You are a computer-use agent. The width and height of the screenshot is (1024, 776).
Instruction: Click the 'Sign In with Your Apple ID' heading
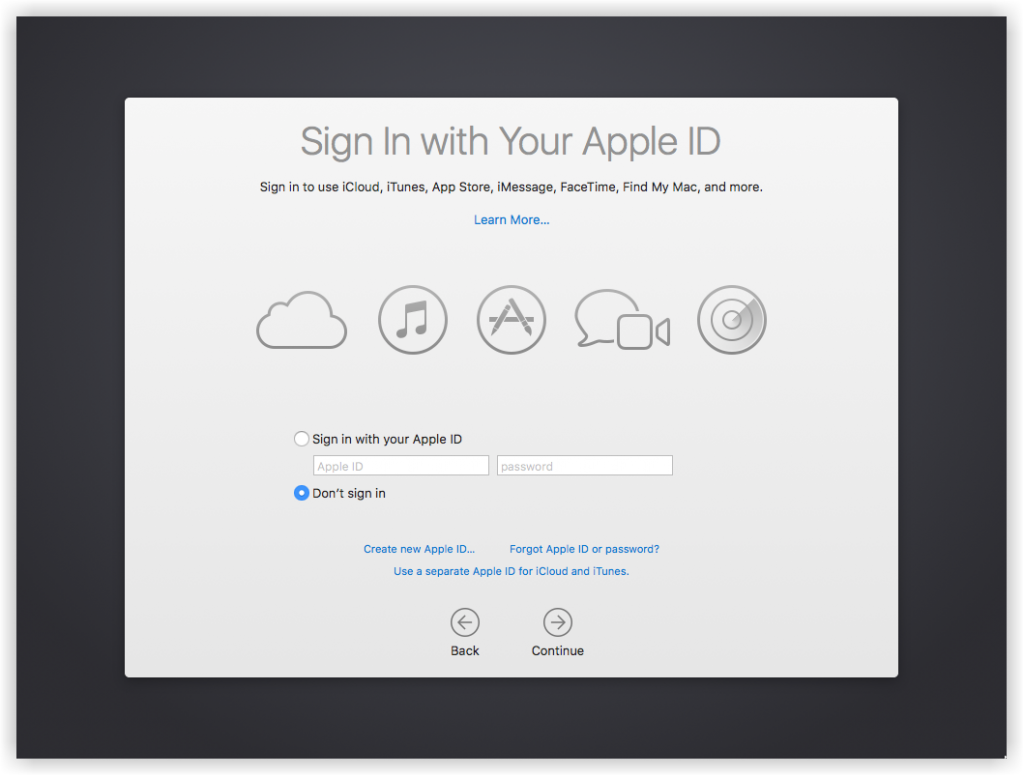511,141
